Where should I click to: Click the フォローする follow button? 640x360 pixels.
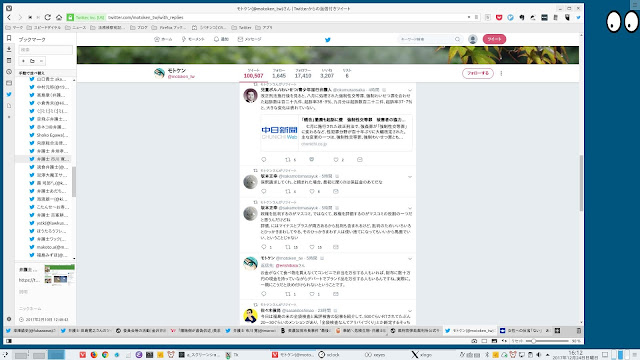coord(478,73)
